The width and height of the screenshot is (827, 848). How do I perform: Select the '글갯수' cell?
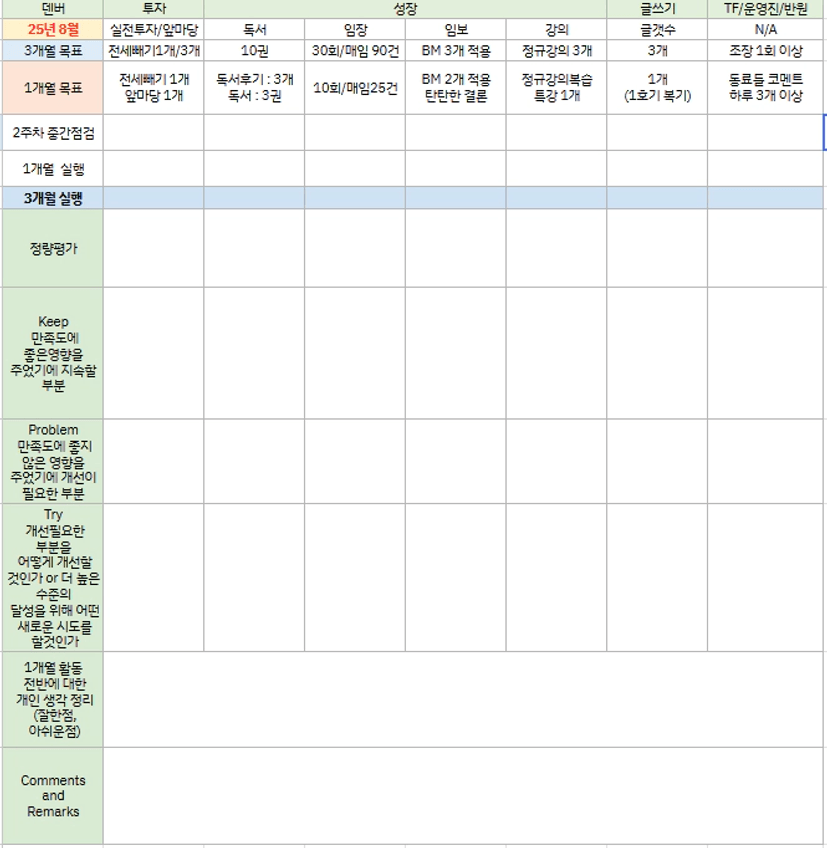pyautogui.click(x=657, y=29)
